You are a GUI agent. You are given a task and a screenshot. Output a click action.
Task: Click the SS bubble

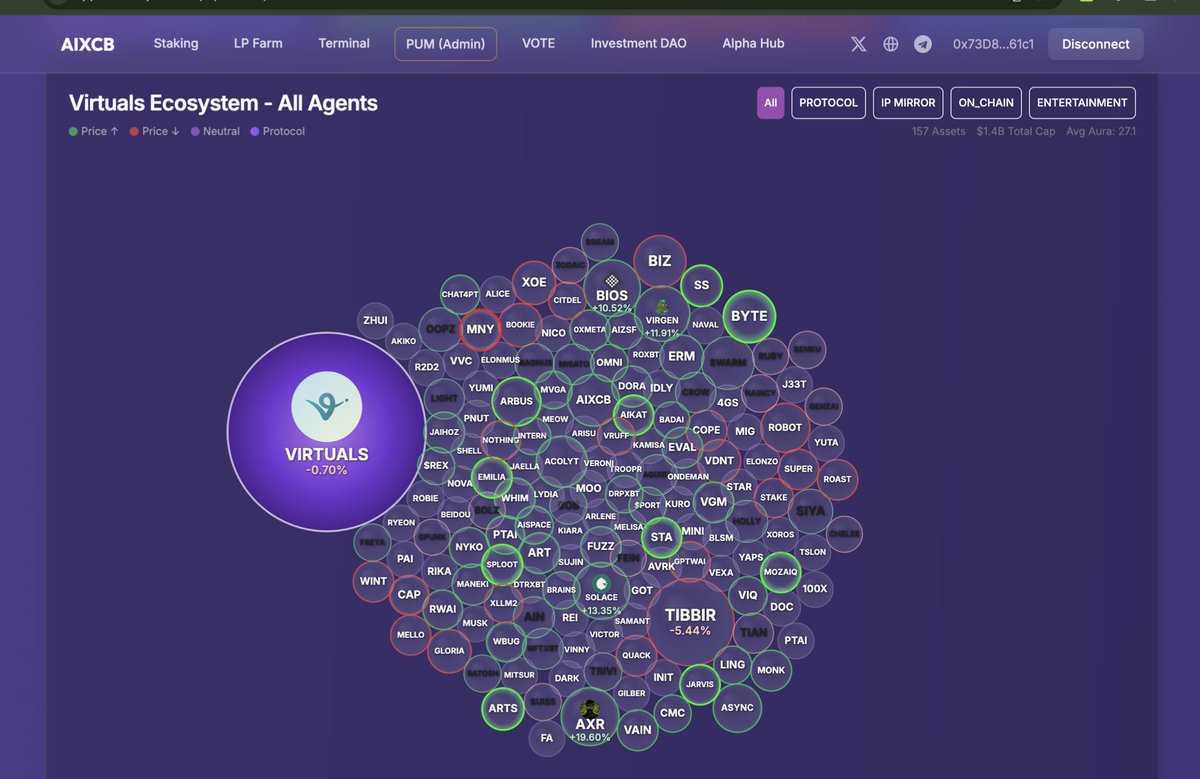tap(701, 285)
